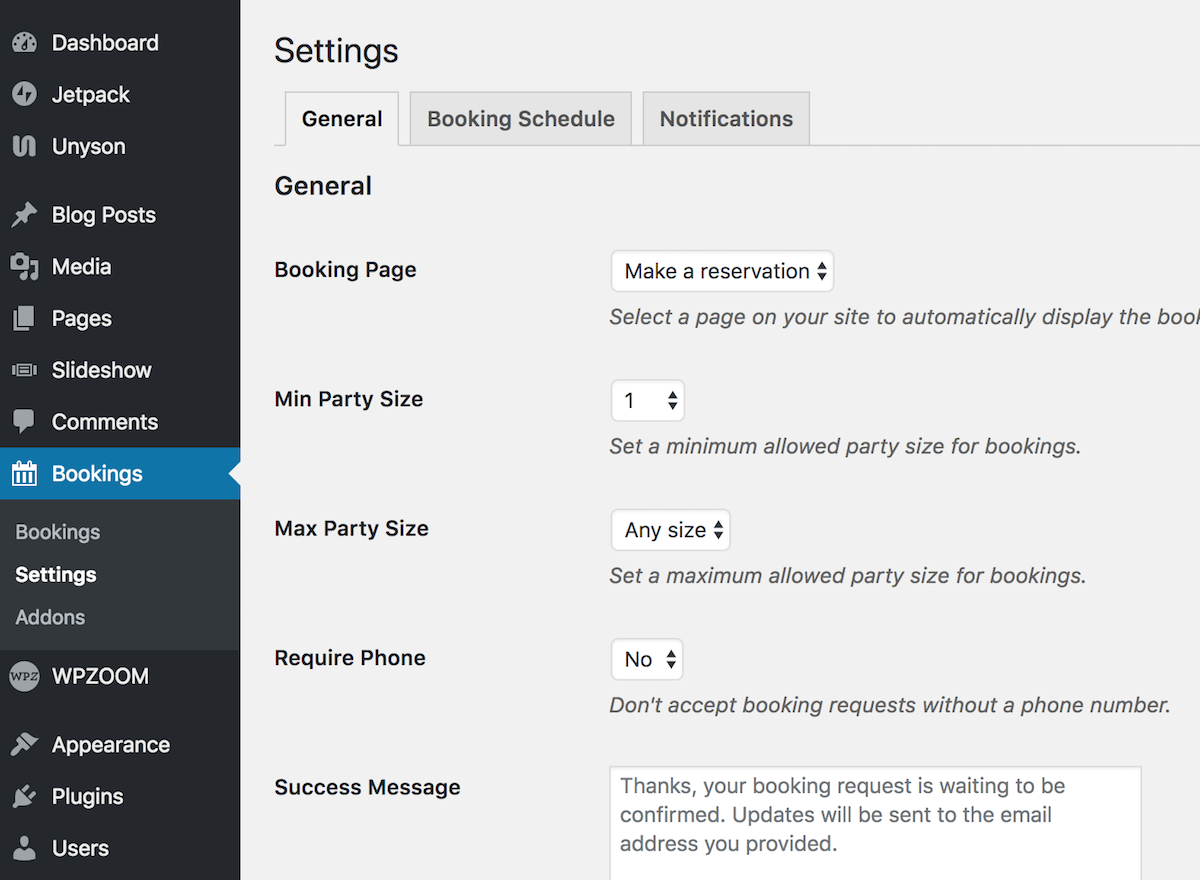
Task: Open the Users menu label
Action: click(x=80, y=849)
